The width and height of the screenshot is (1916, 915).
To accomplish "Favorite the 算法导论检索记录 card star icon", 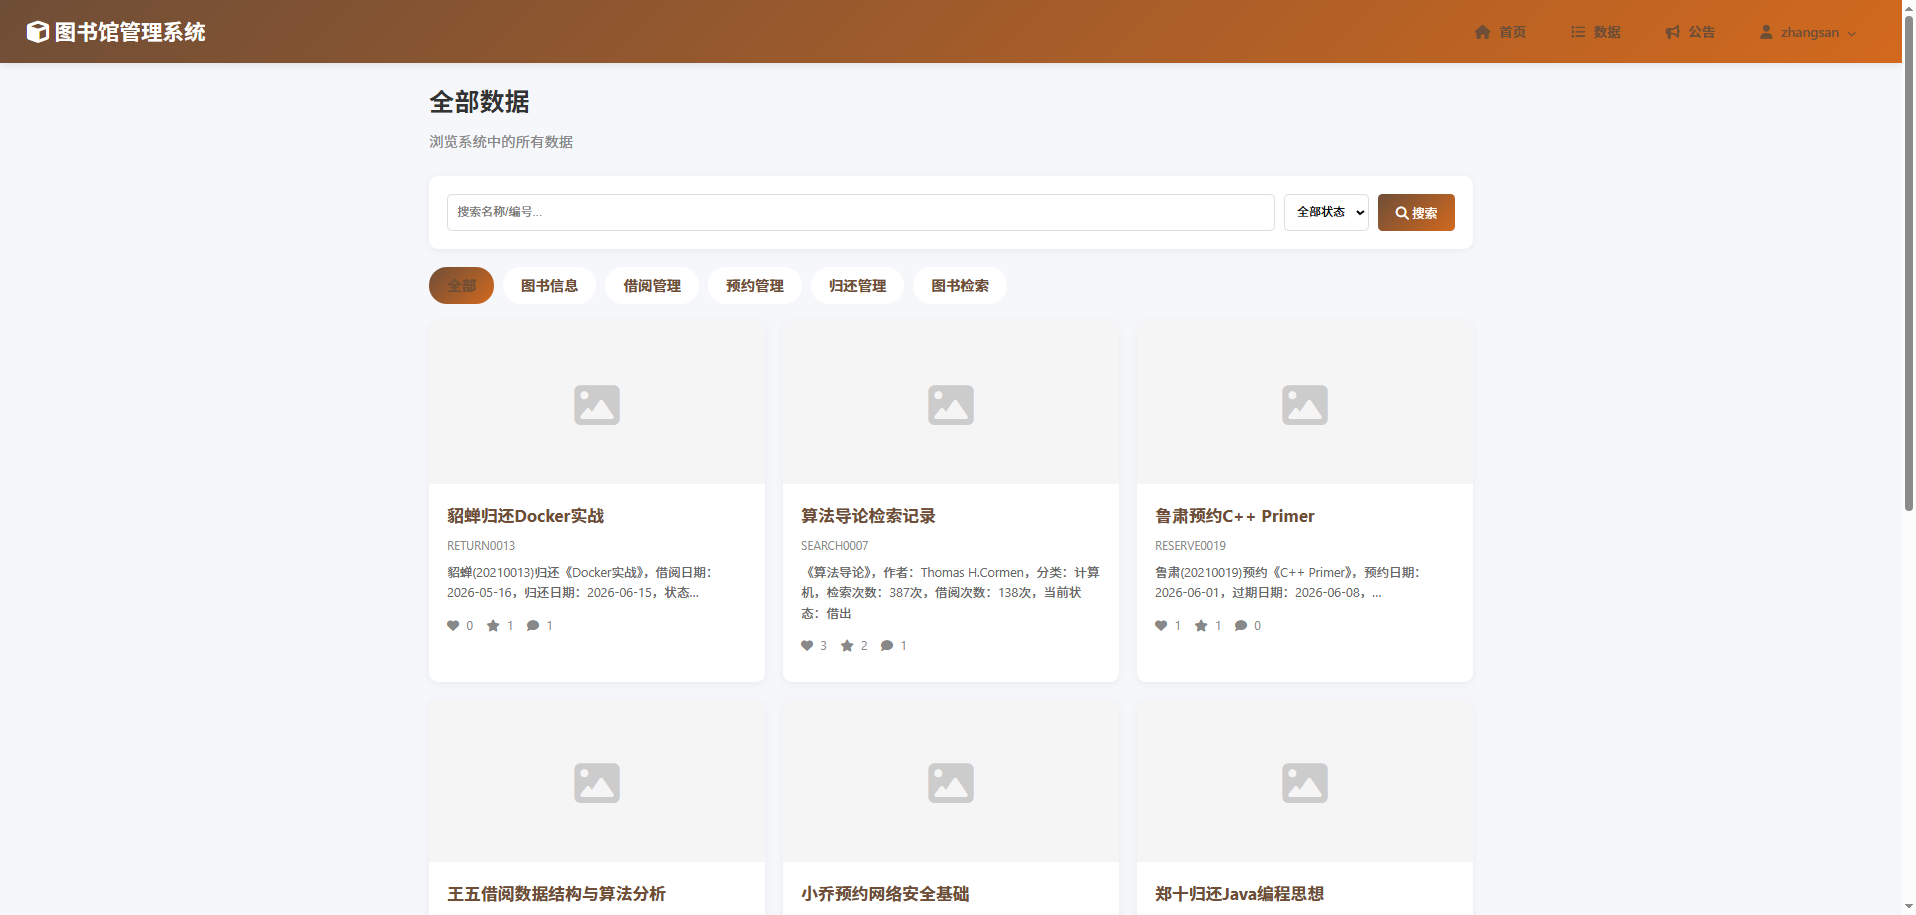I will 847,646.
